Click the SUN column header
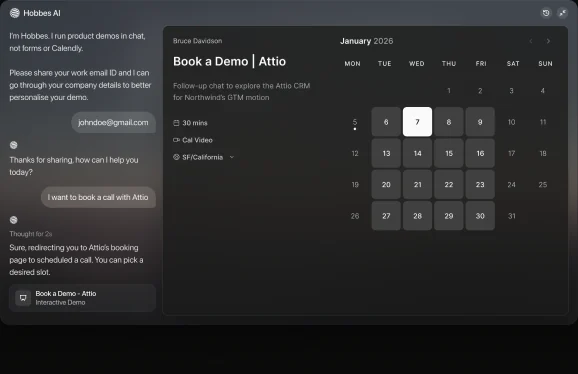 coord(545,64)
